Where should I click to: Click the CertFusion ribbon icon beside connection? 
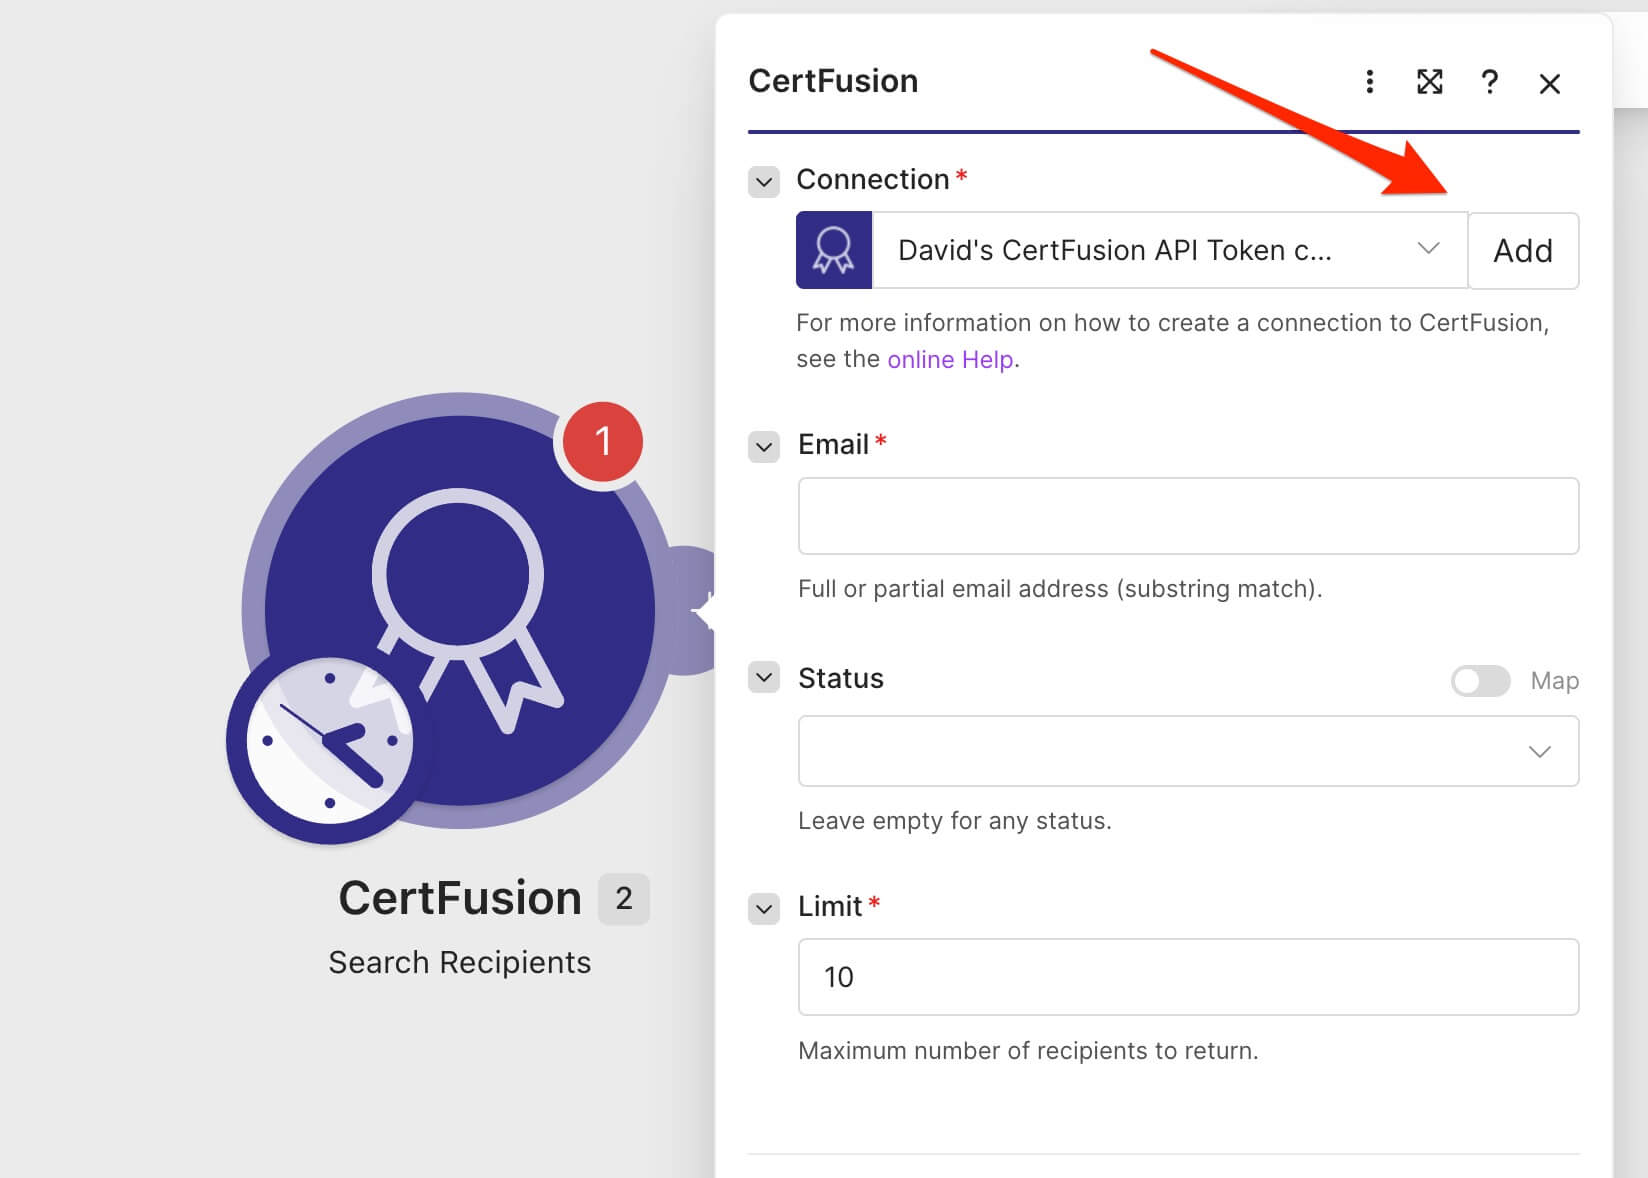834,250
